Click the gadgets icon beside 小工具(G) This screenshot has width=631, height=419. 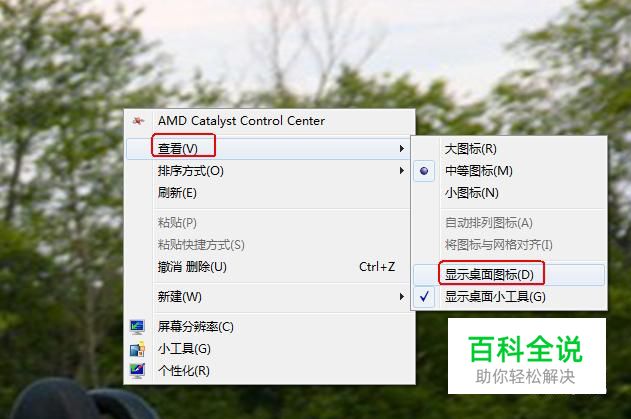[137, 349]
